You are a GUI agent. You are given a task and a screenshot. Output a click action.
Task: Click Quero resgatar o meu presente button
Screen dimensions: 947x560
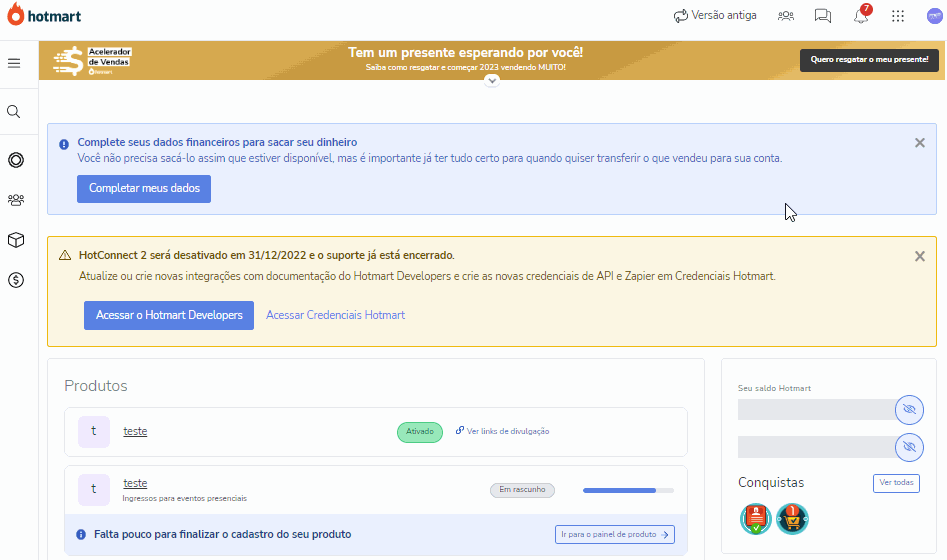pos(869,60)
